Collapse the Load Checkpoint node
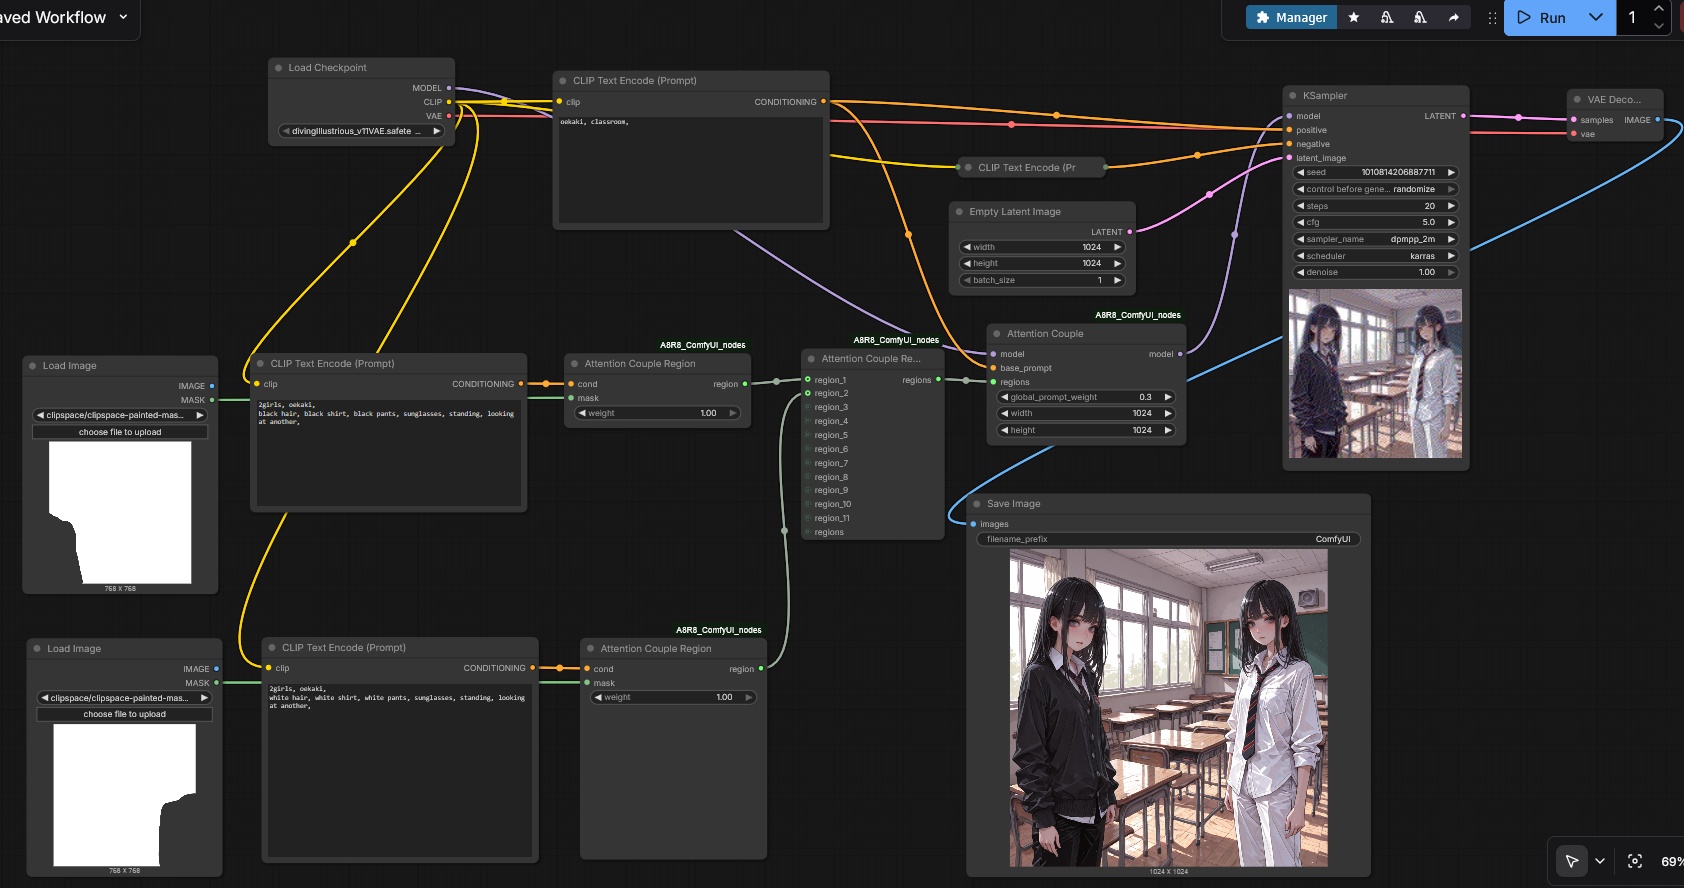Image resolution: width=1684 pixels, height=888 pixels. coord(278,68)
